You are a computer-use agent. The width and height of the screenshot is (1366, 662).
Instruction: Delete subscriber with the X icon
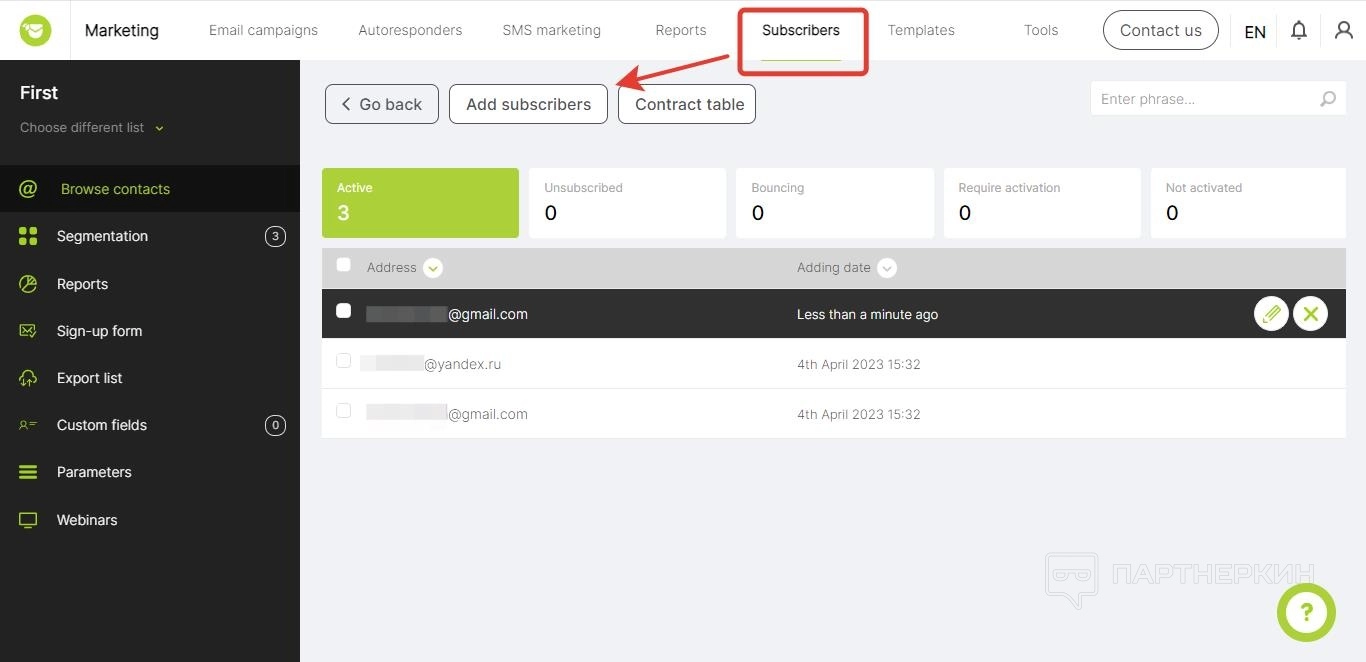(1310, 314)
